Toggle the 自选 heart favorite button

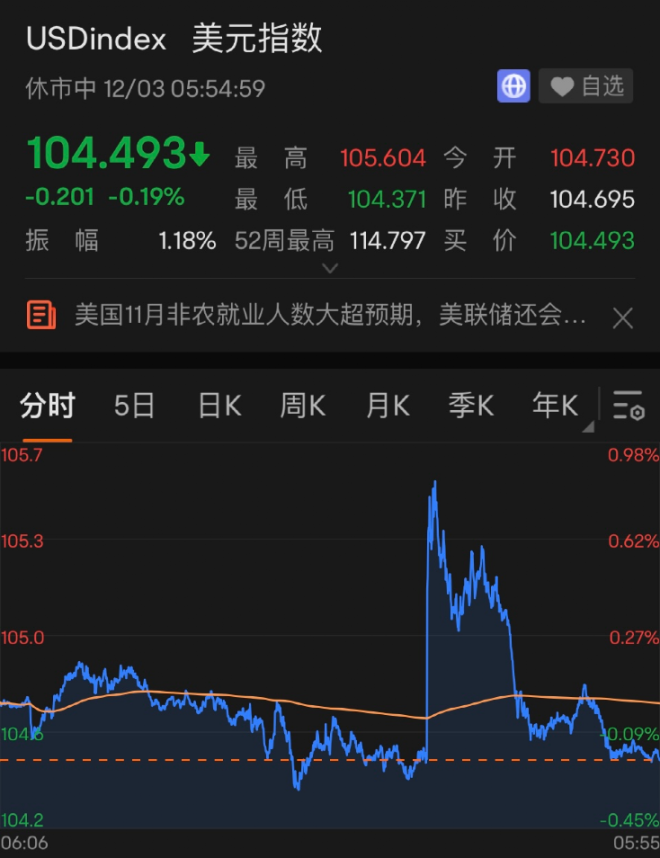pos(586,87)
